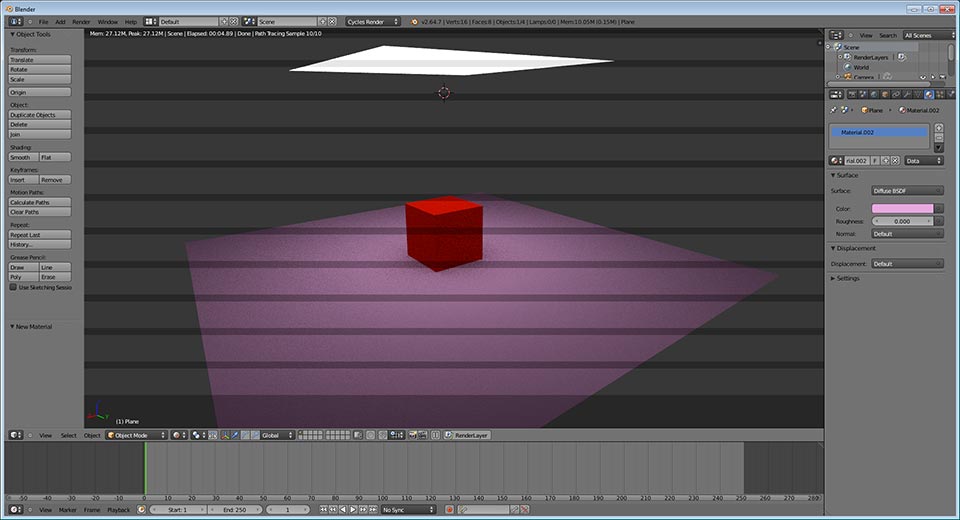Select the Material properties tab

(x=929, y=94)
